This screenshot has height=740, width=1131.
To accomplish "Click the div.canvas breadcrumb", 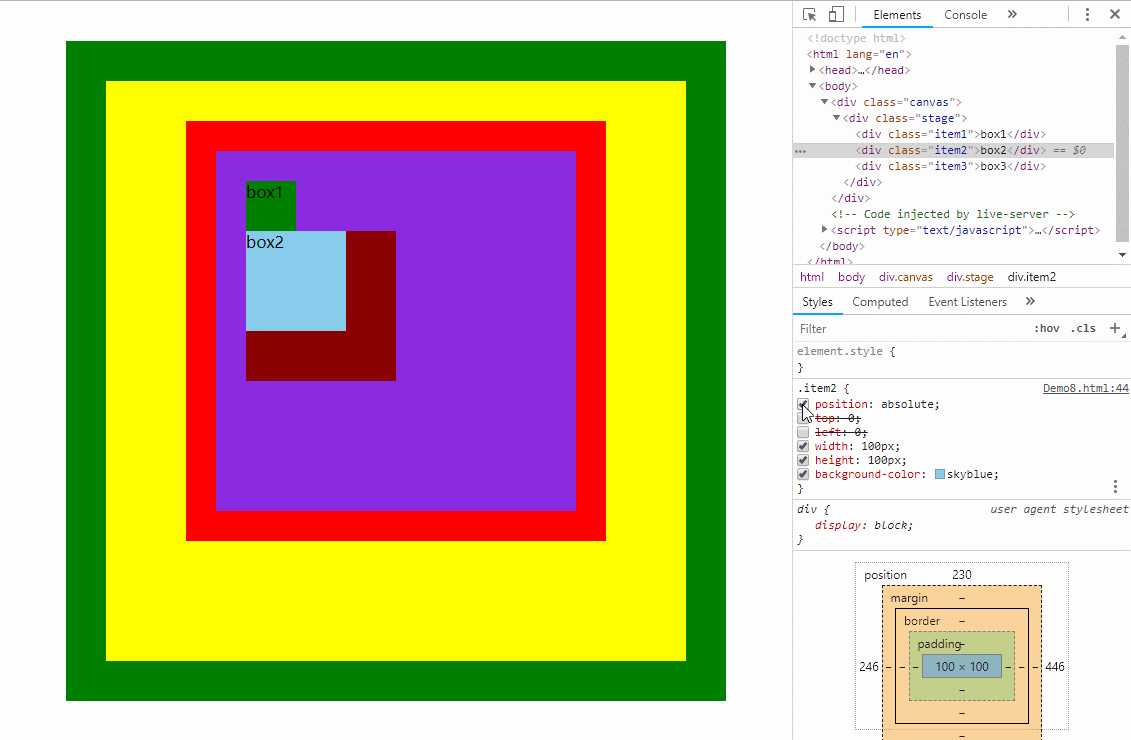I will coord(906,277).
